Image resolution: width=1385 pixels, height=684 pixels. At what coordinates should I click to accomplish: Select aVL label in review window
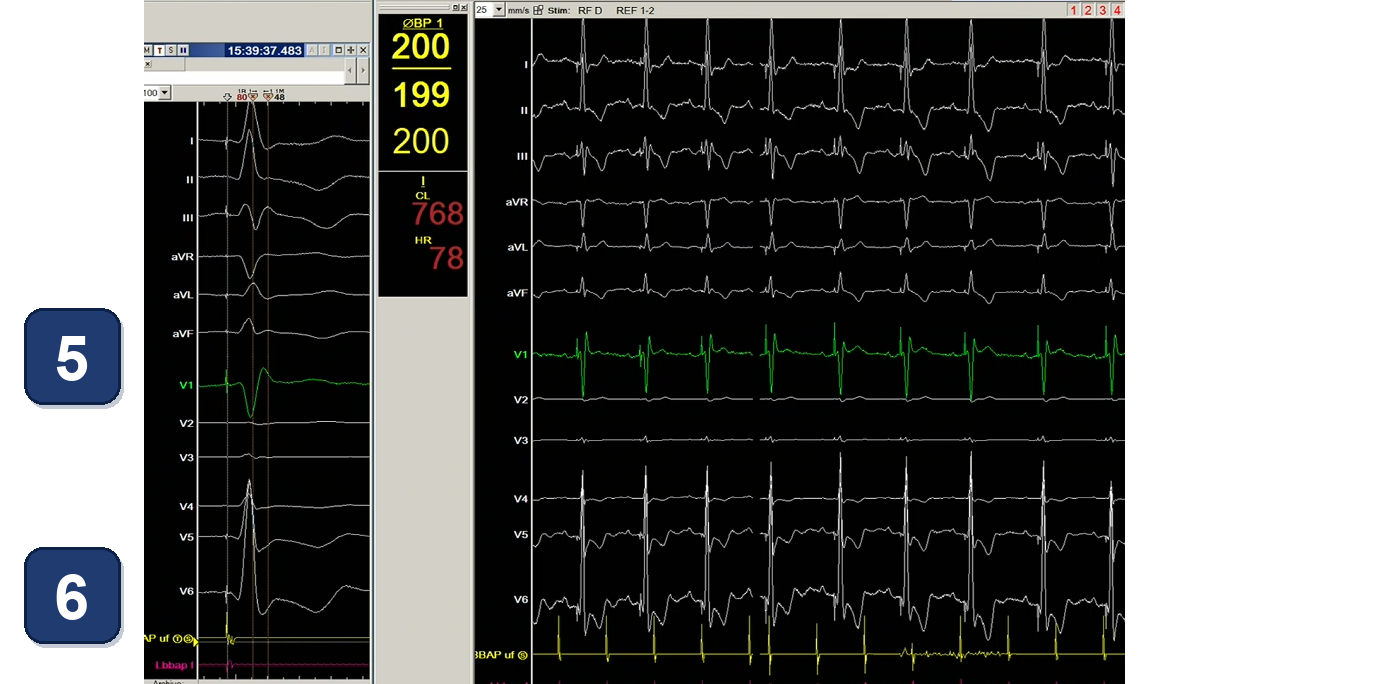pyautogui.click(x=183, y=295)
